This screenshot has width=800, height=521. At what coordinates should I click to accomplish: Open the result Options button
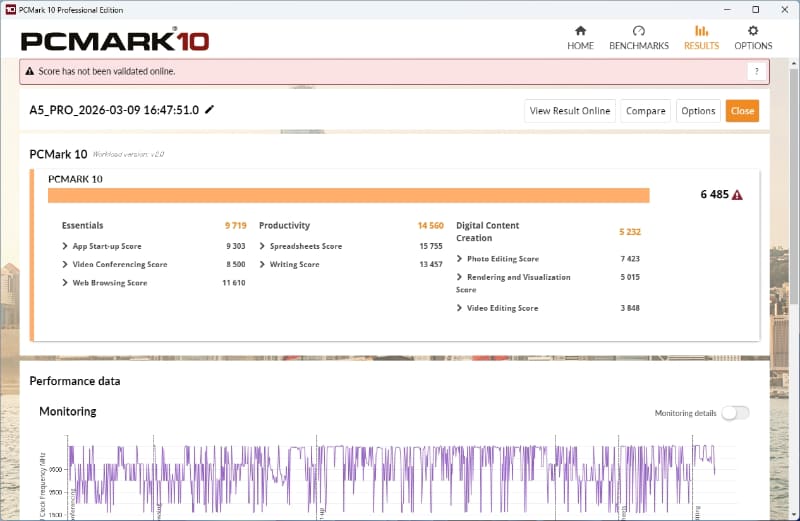pyautogui.click(x=698, y=111)
